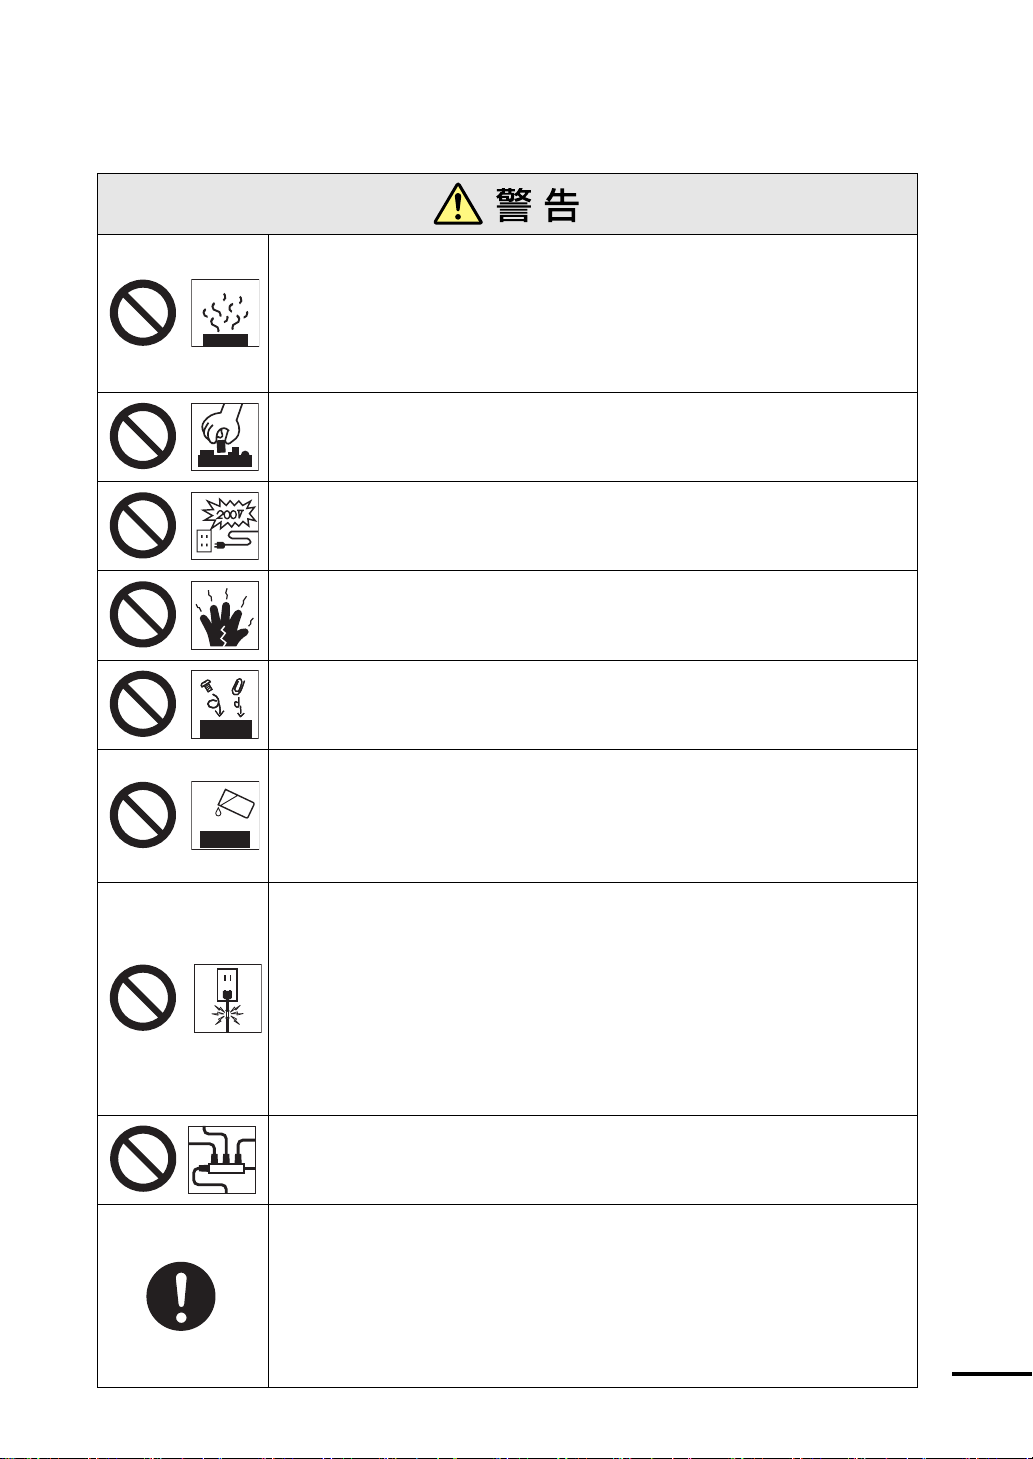Select the 警告 heading text
The image size is (1033, 1459).
pyautogui.click(x=538, y=205)
